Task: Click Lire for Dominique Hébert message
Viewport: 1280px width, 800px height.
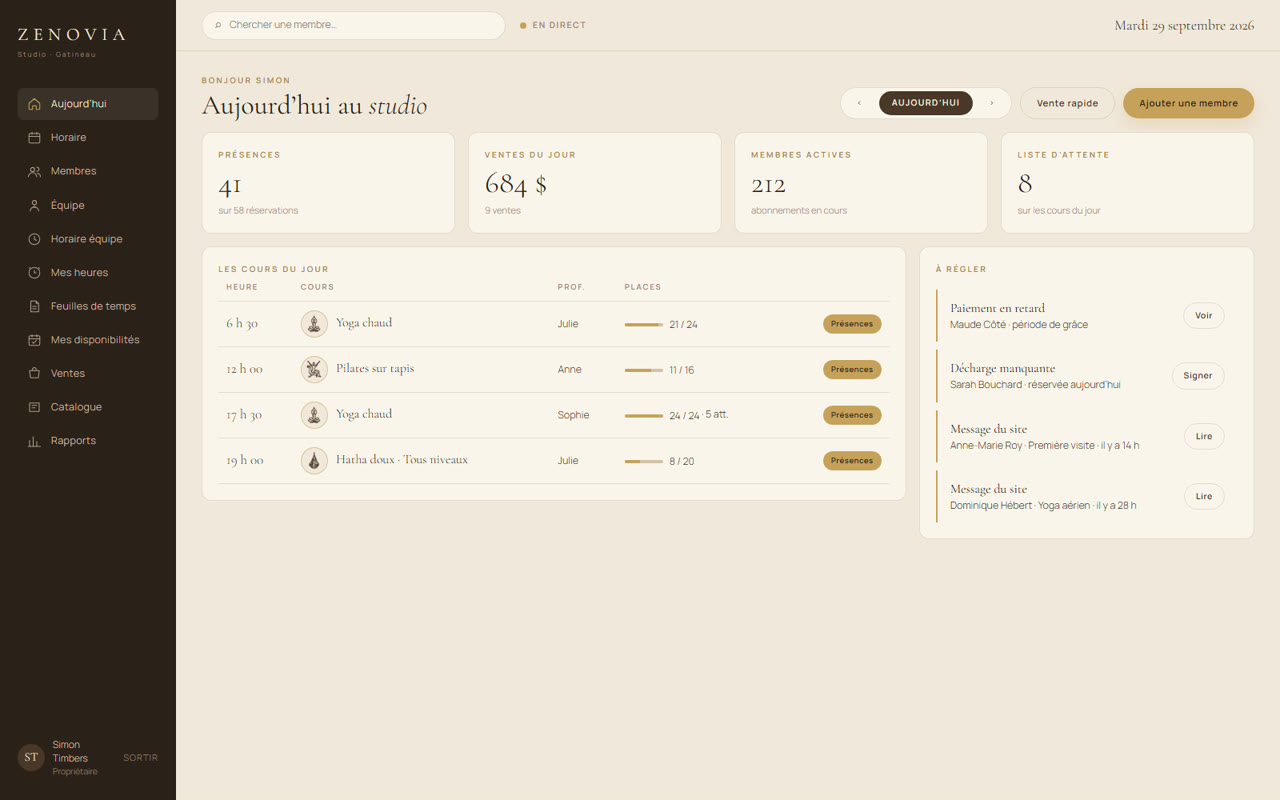Action: (1204, 496)
